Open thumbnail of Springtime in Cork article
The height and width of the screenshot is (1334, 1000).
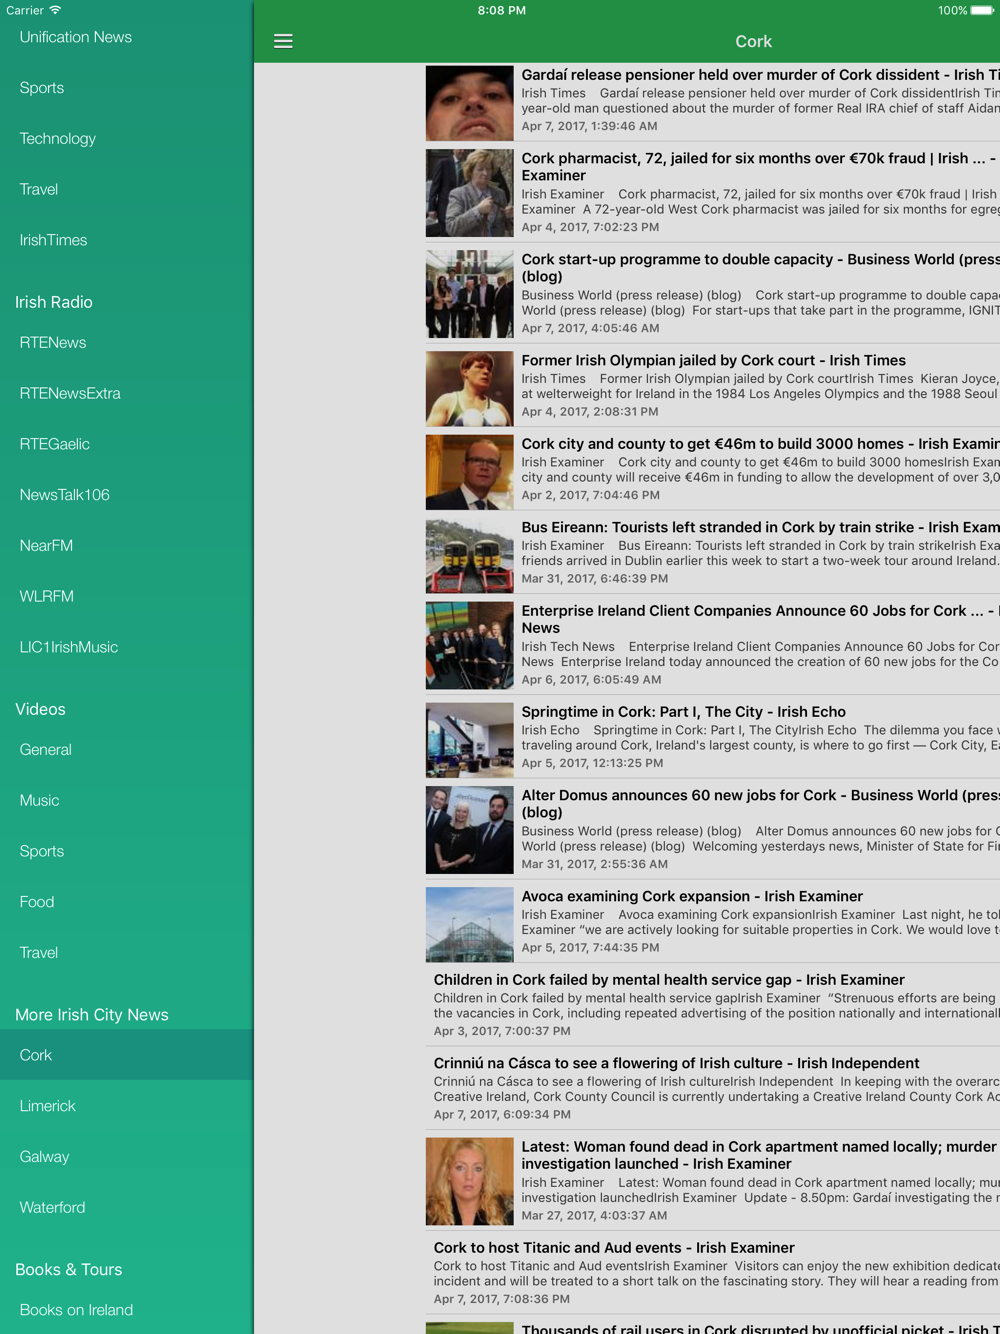(x=469, y=740)
